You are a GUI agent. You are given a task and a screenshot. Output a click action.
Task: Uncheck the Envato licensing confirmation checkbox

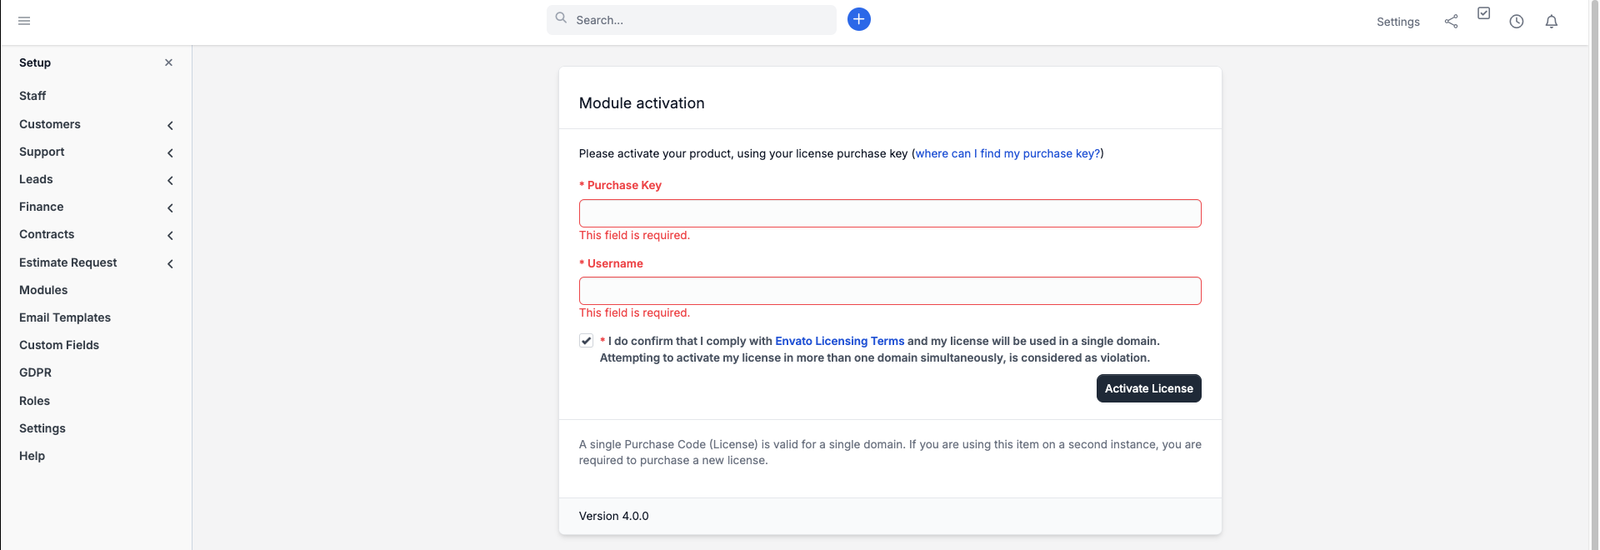point(586,341)
